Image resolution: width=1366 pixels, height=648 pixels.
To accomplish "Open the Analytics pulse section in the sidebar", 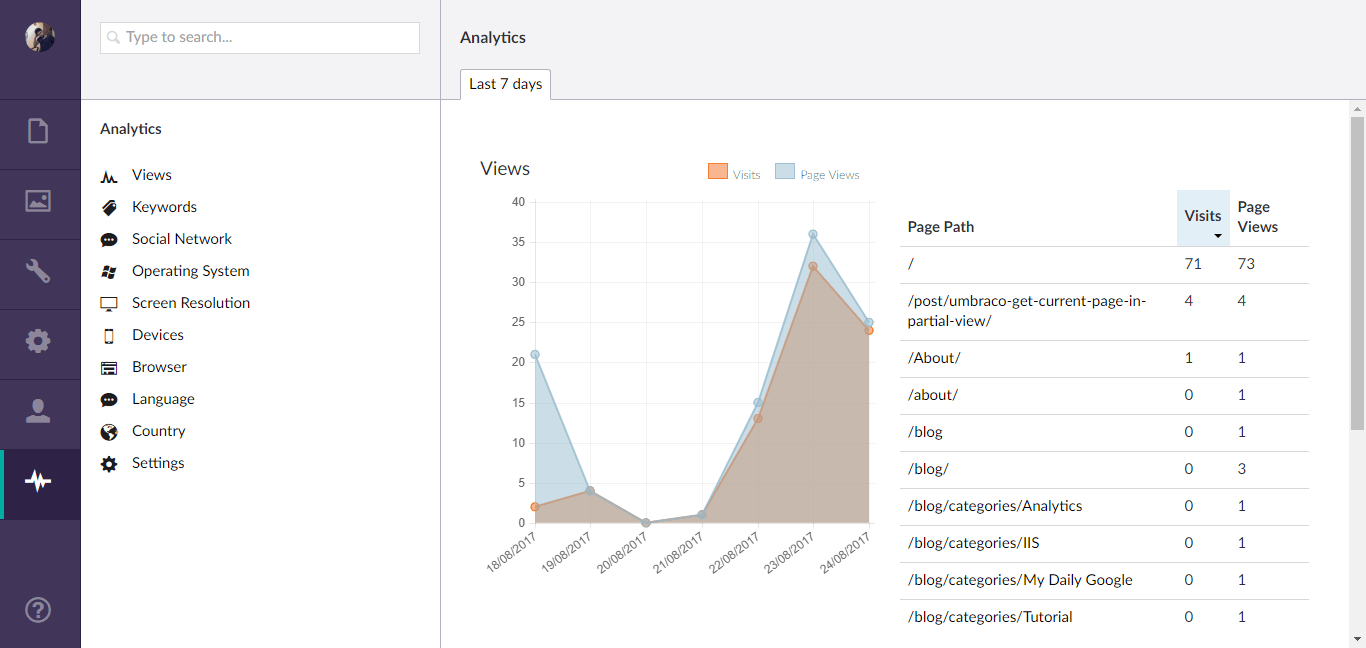I will [40, 484].
